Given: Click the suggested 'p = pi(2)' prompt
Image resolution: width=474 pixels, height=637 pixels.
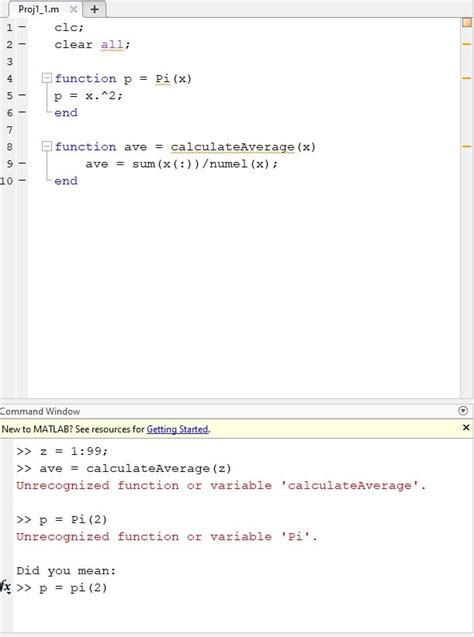Looking at the screenshot, I should pyautogui.click(x=73, y=588).
